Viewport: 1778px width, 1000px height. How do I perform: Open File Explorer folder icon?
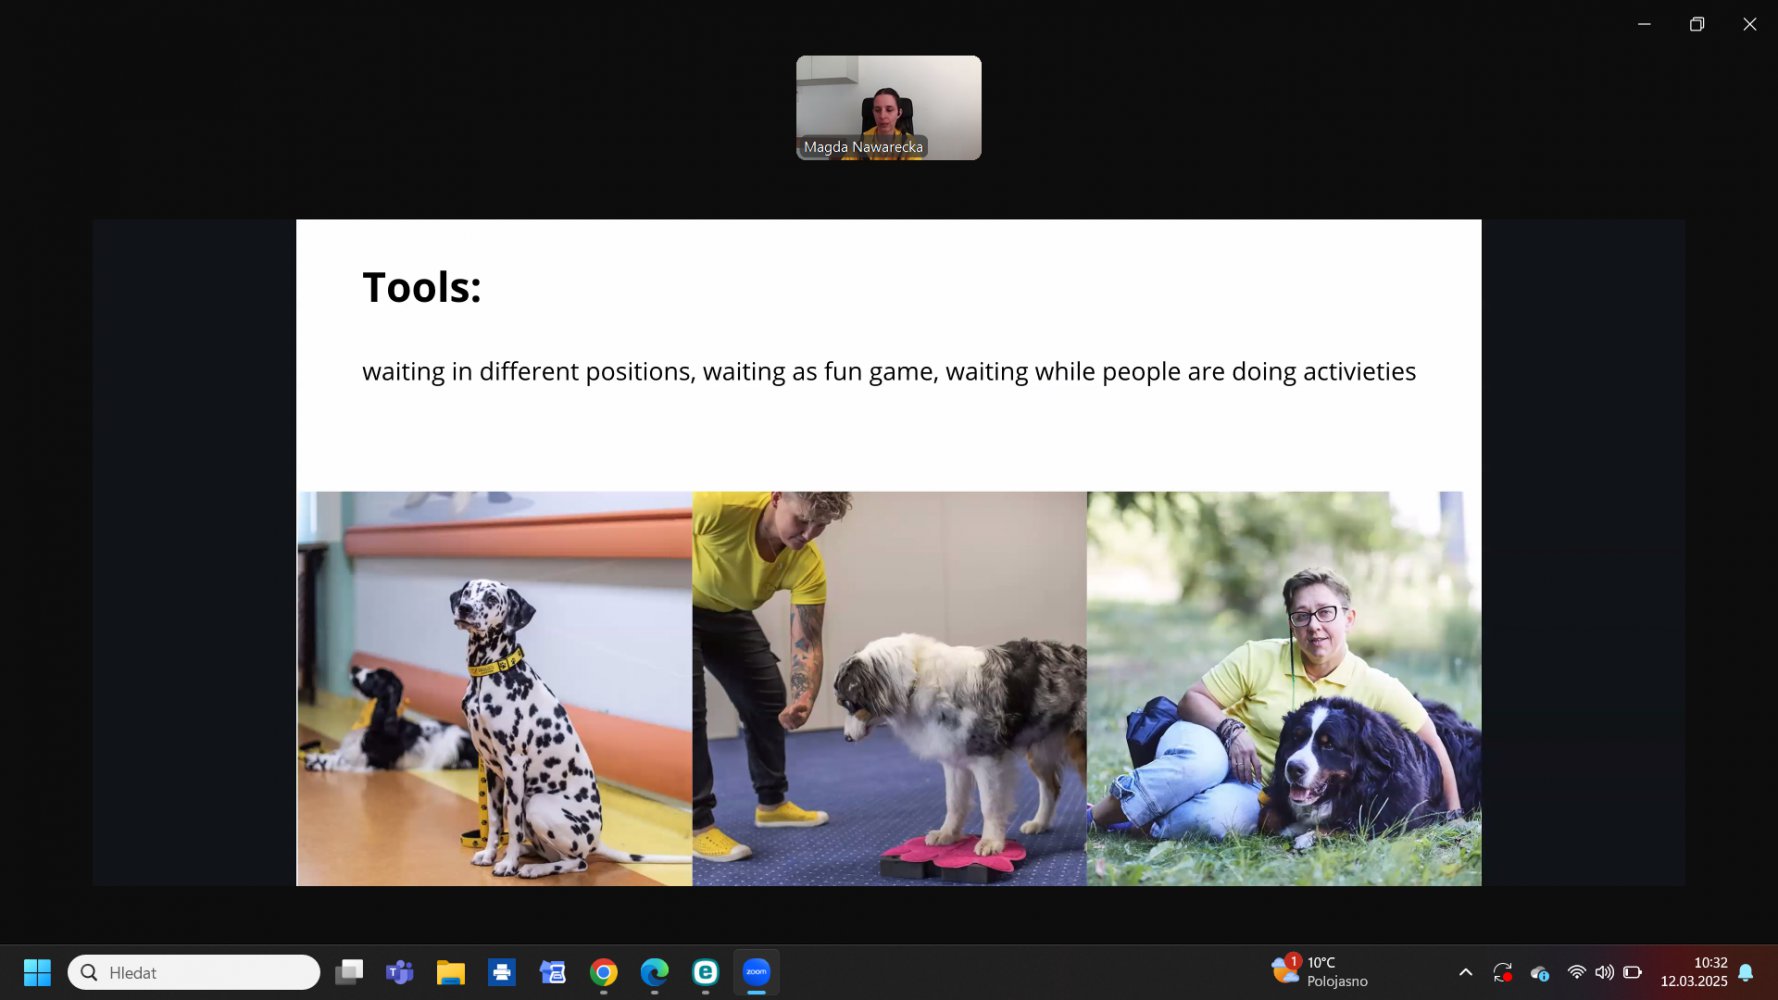click(x=451, y=972)
